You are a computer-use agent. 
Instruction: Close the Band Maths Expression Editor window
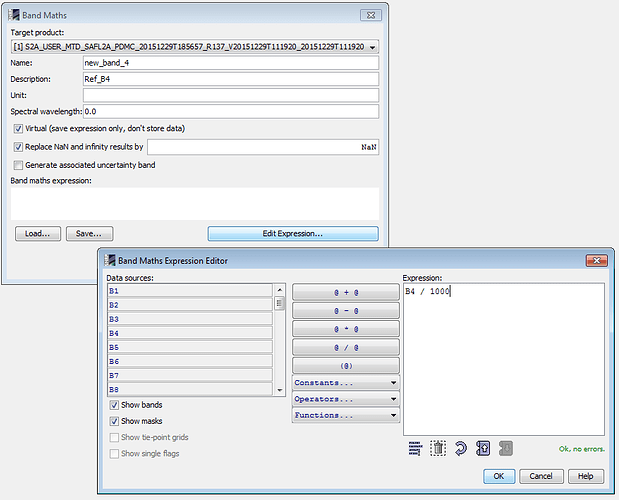[x=597, y=260]
